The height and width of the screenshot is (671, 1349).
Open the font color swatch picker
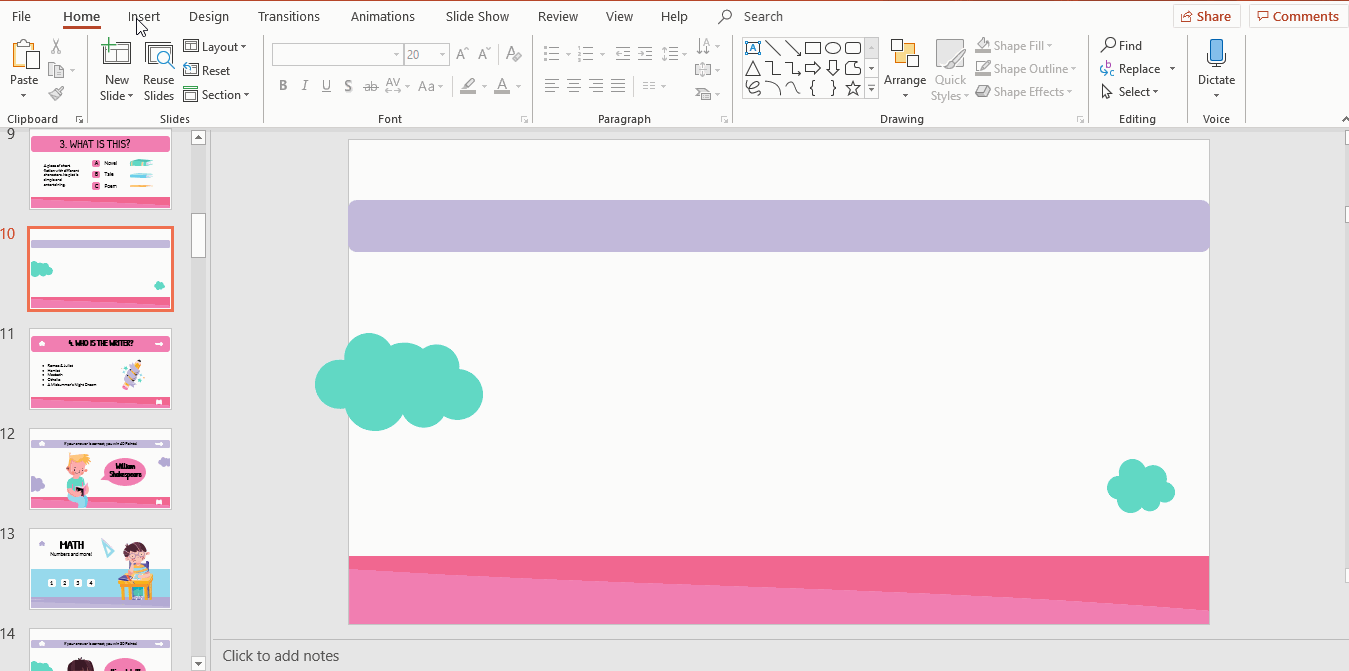click(x=517, y=87)
